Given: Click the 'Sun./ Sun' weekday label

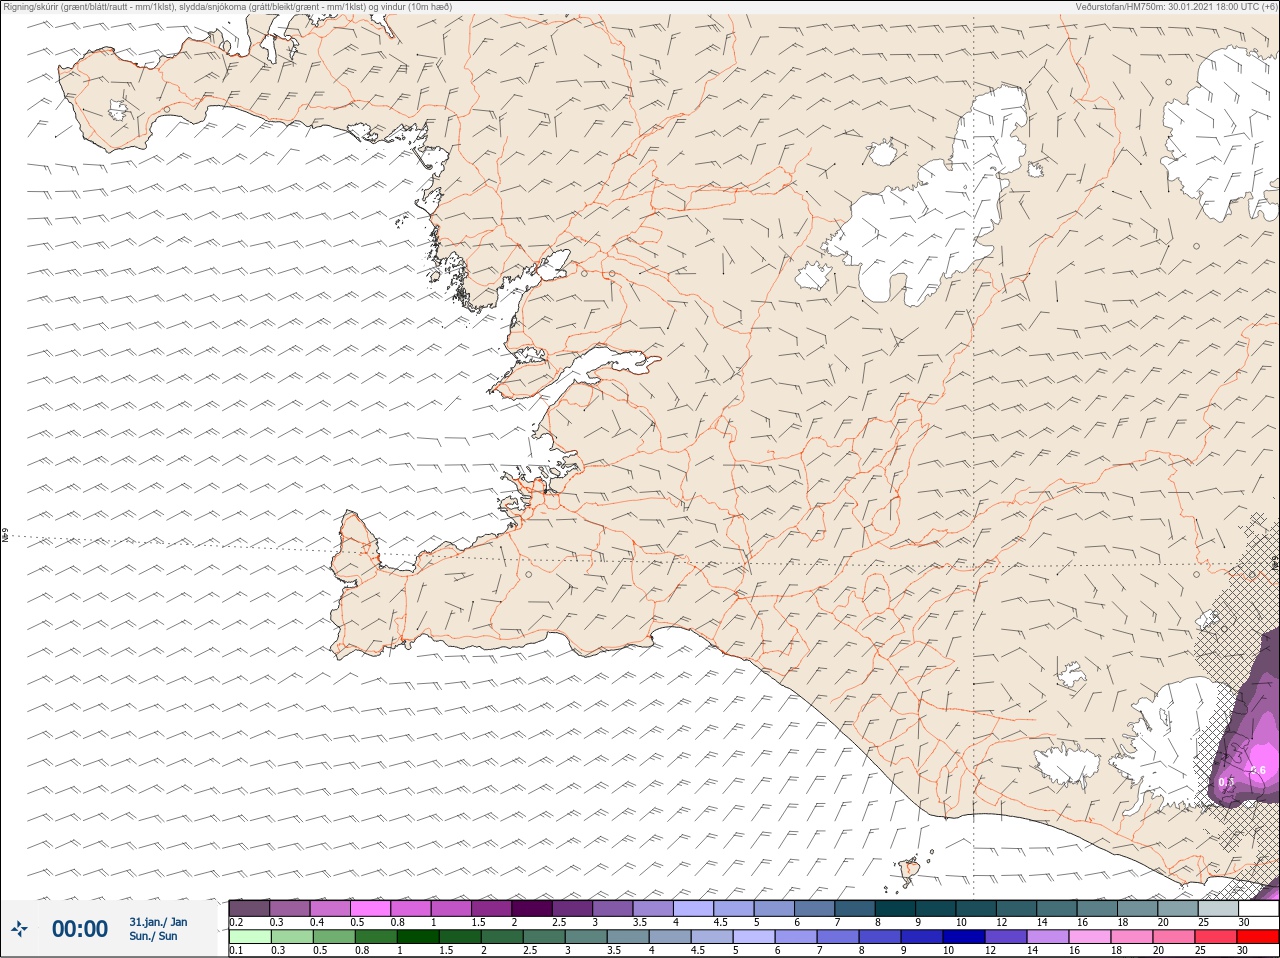Looking at the screenshot, I should [x=153, y=936].
